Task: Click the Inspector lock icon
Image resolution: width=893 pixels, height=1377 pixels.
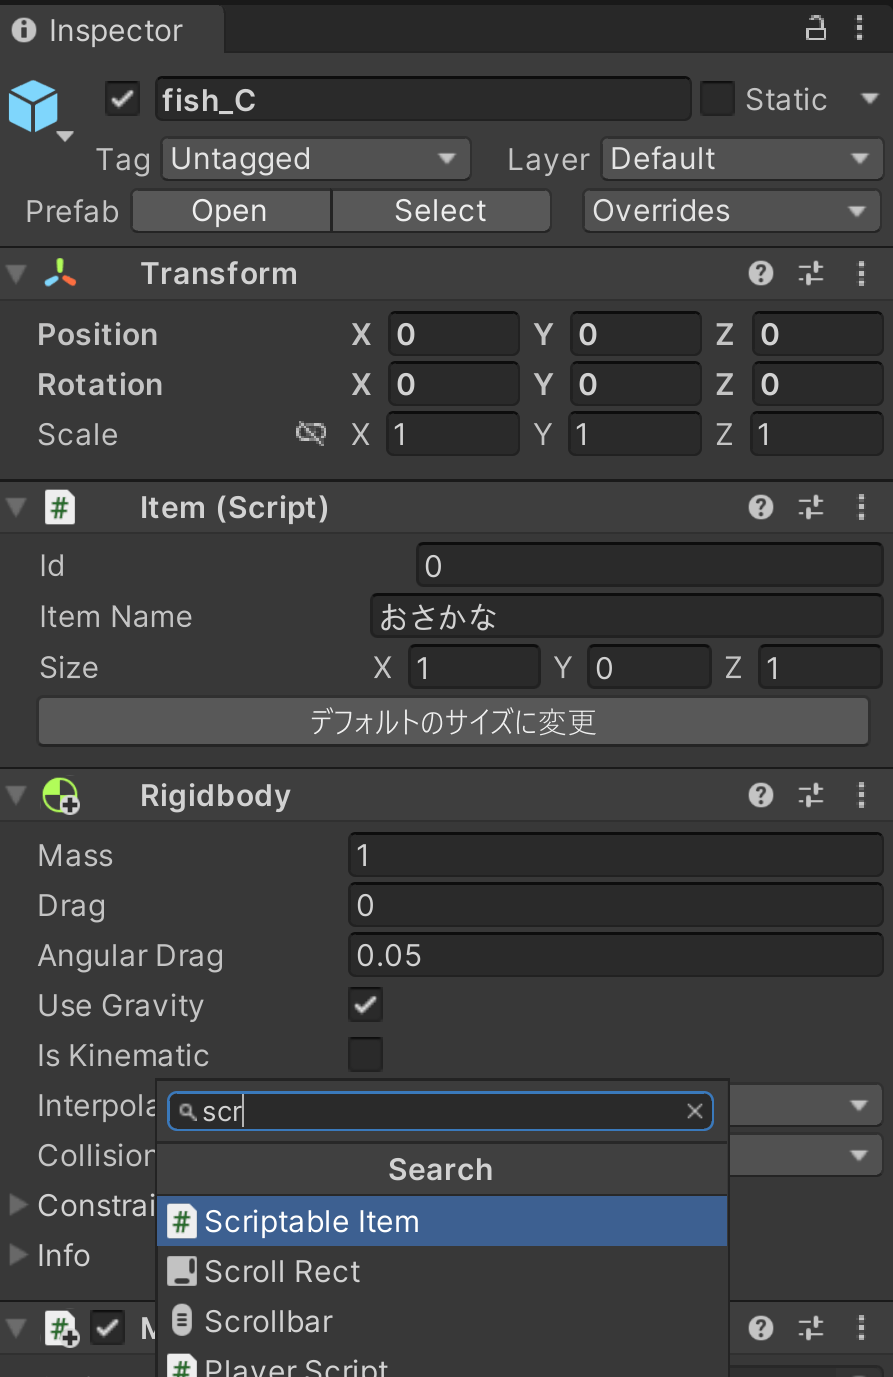Action: tap(816, 28)
